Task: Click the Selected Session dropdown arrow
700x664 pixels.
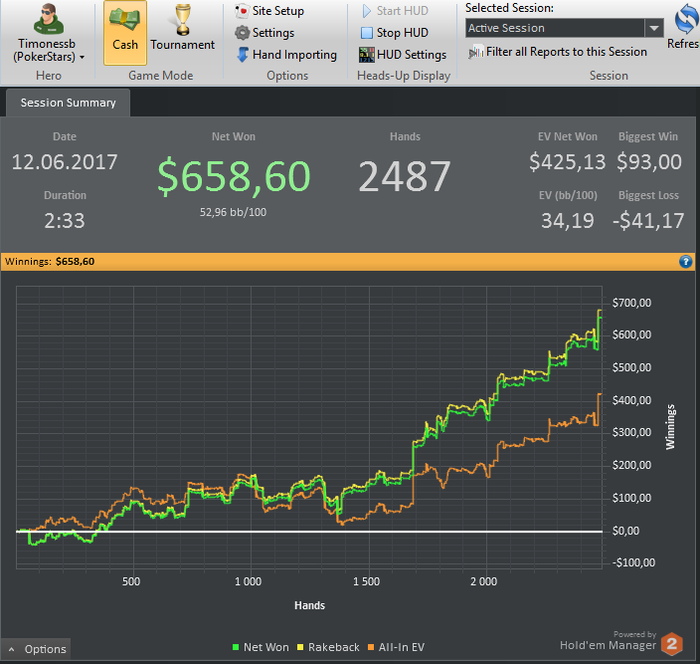Action: click(x=654, y=28)
